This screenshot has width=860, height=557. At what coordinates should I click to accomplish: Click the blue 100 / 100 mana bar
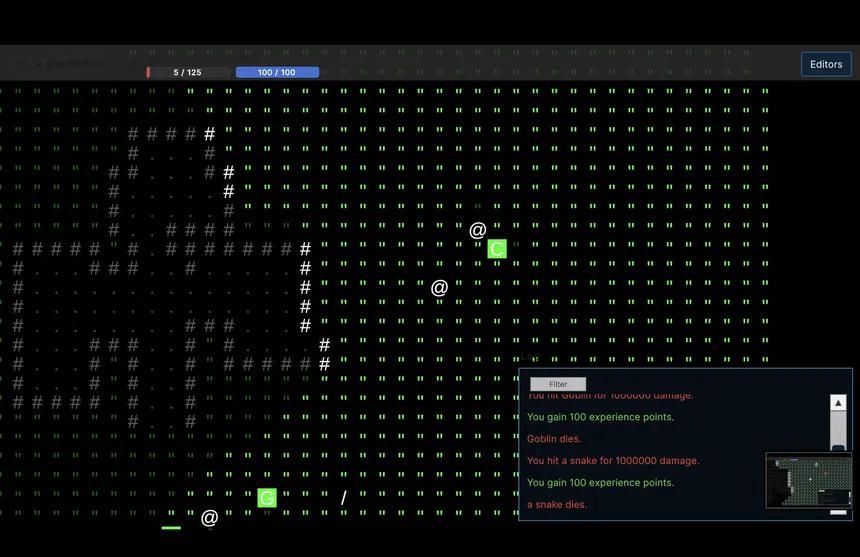tap(277, 72)
